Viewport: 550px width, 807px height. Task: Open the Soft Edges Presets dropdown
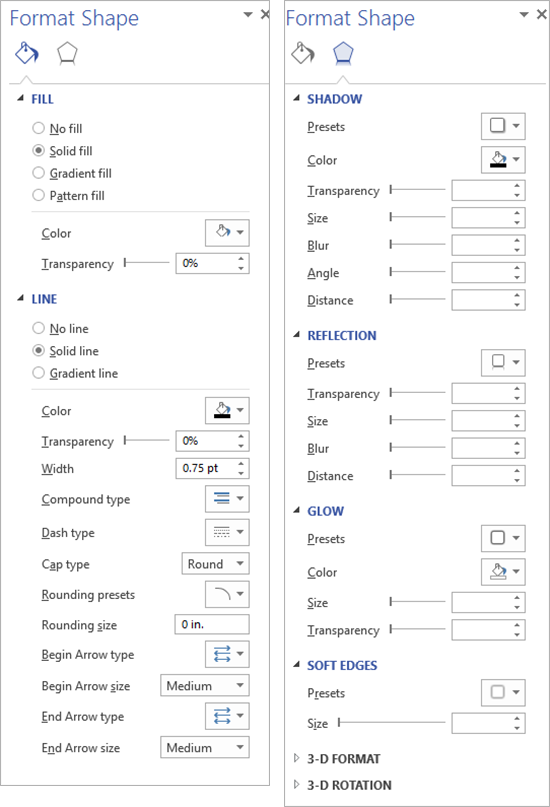tap(503, 692)
